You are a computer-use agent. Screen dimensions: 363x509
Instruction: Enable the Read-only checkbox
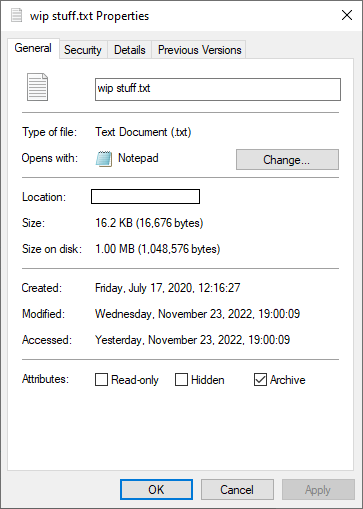[101, 379]
